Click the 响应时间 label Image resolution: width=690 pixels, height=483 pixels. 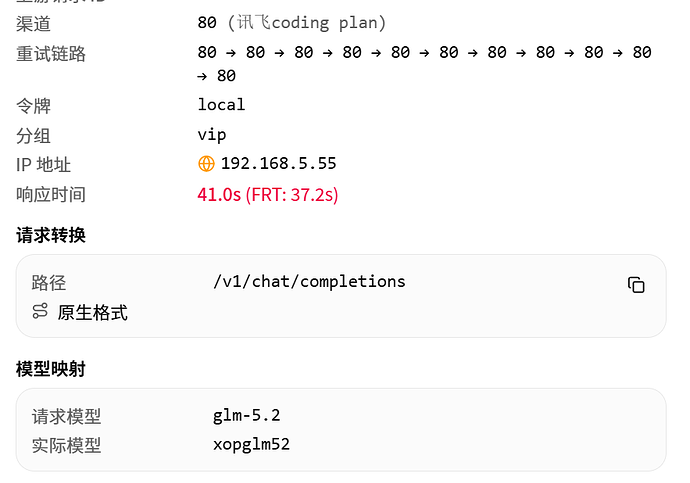click(51, 194)
